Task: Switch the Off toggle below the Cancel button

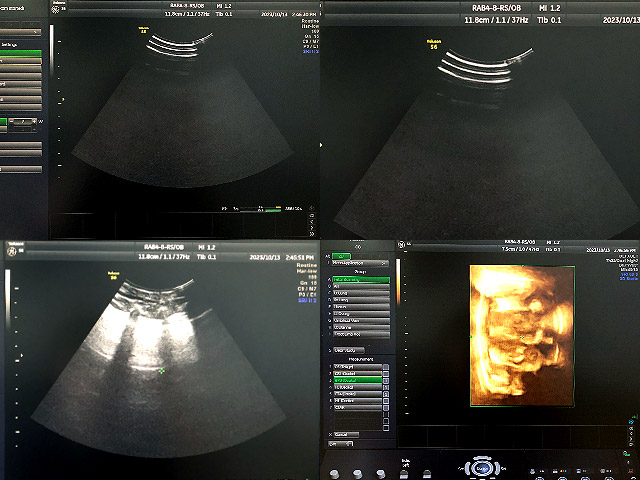Action: pos(341,444)
